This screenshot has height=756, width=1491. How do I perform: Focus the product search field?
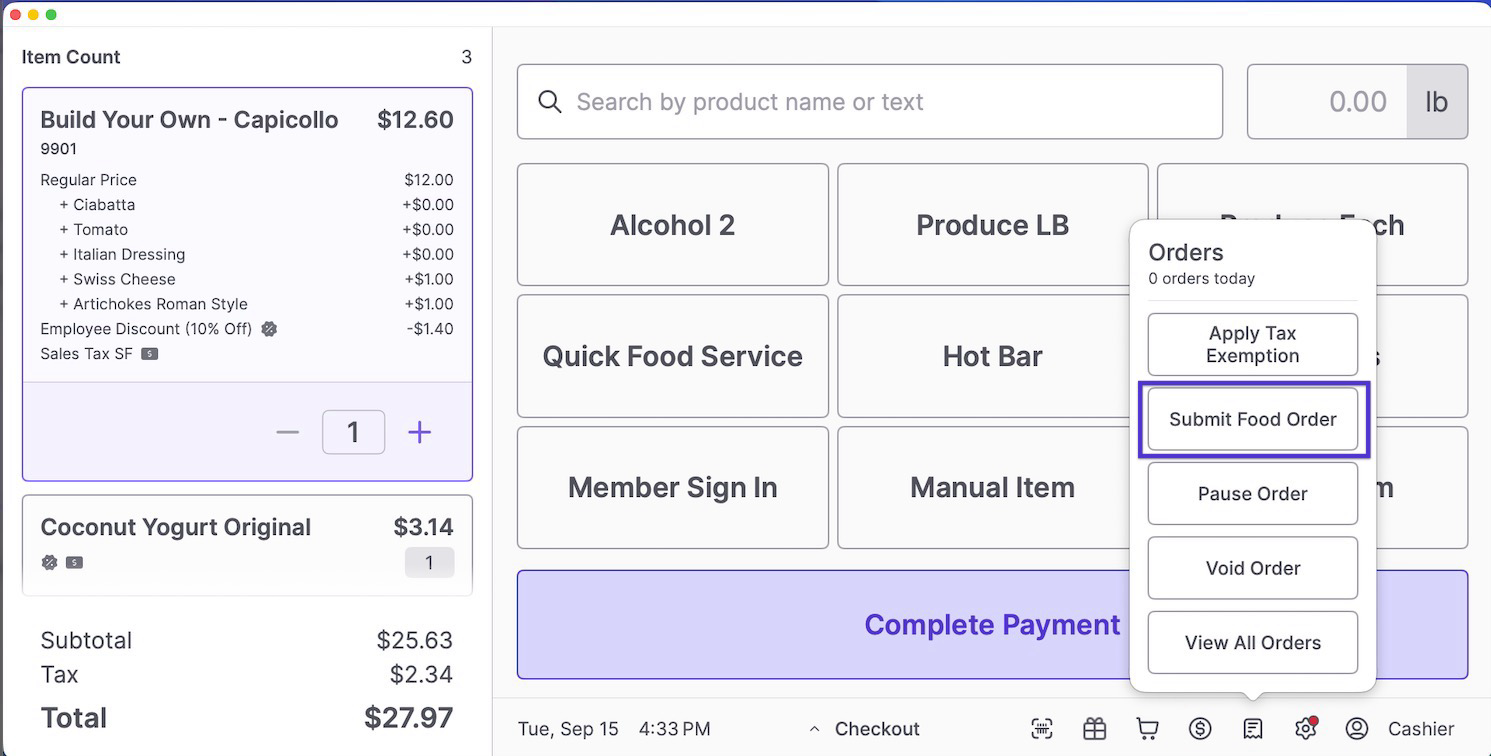870,102
